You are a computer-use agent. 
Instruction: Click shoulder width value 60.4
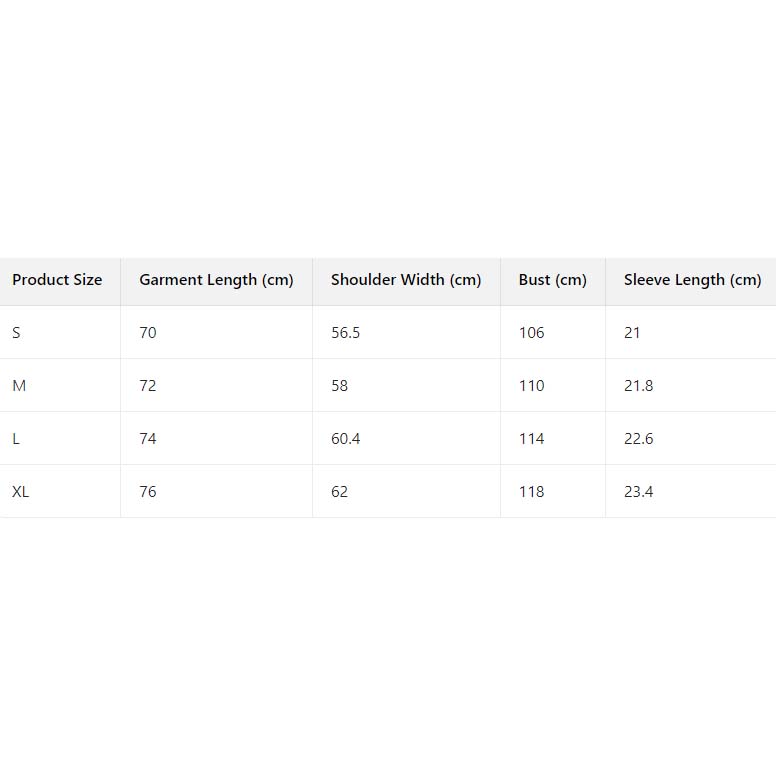345,439
